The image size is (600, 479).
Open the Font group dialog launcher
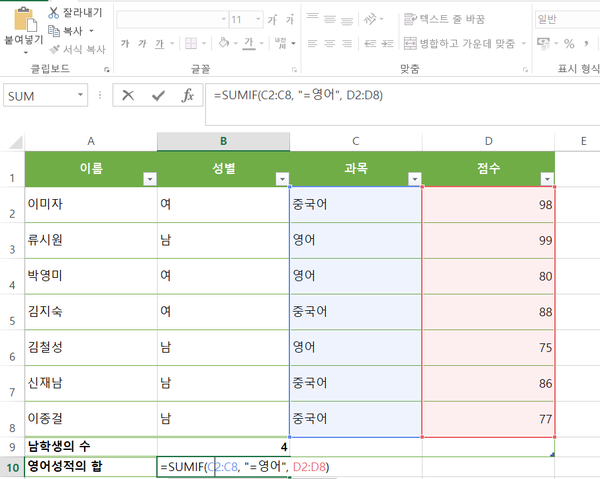point(294,70)
